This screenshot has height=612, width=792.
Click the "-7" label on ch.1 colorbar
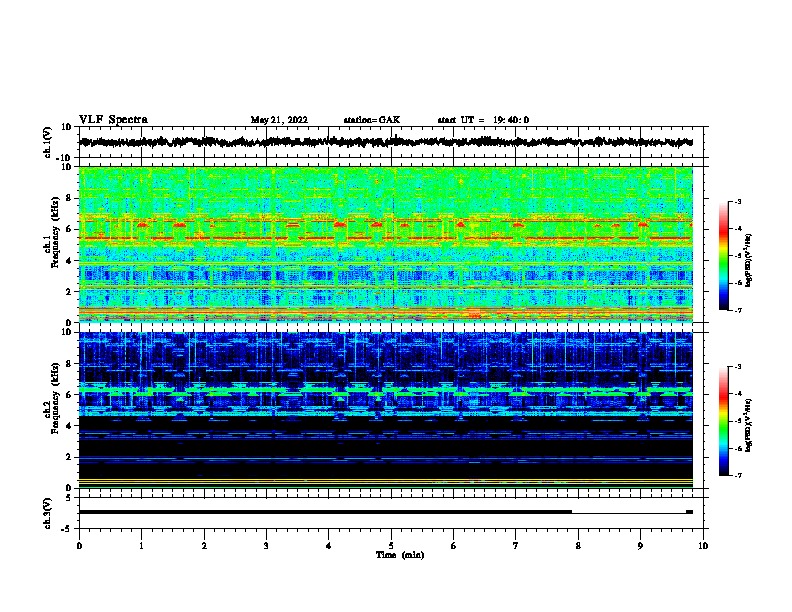(x=737, y=310)
